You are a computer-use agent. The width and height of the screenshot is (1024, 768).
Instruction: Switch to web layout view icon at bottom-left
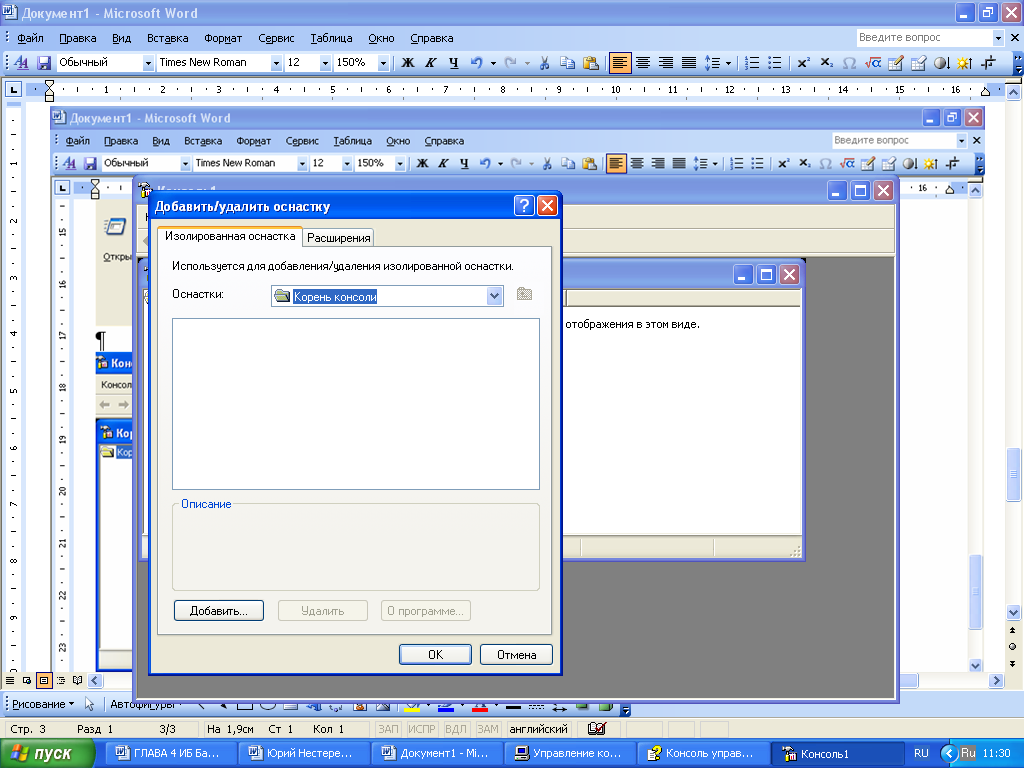point(27,680)
